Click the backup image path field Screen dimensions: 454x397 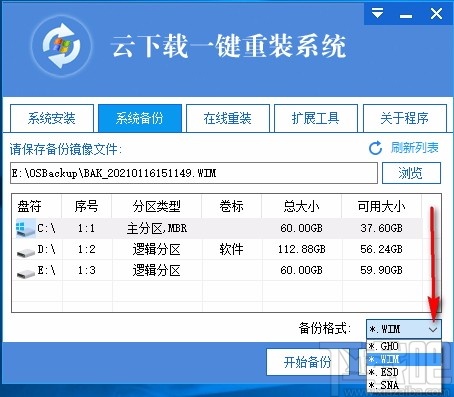(194, 173)
